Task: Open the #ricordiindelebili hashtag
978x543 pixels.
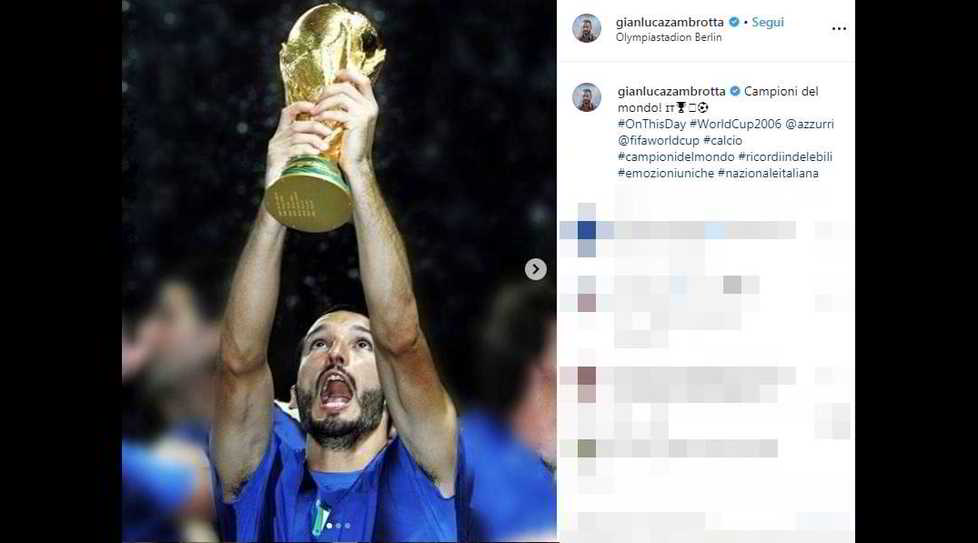Action: [785, 156]
